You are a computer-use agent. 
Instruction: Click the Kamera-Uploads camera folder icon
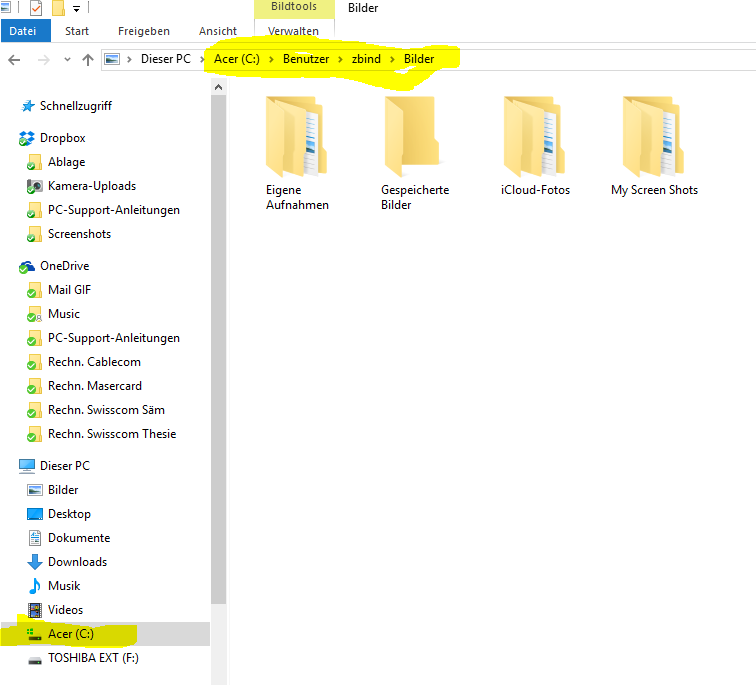pyautogui.click(x=34, y=186)
